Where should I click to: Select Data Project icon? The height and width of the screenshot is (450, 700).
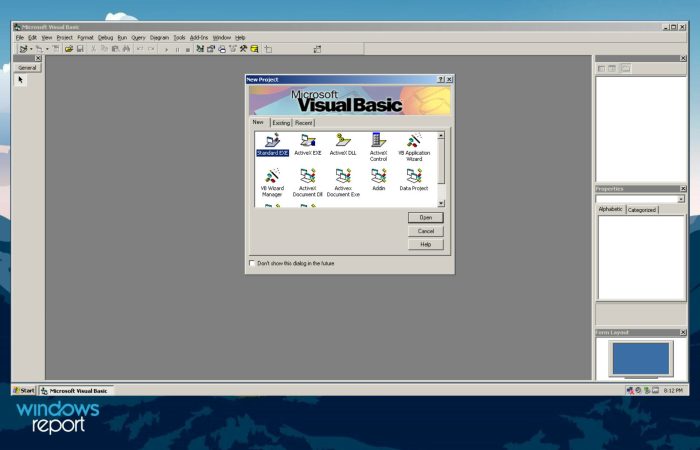(x=414, y=180)
